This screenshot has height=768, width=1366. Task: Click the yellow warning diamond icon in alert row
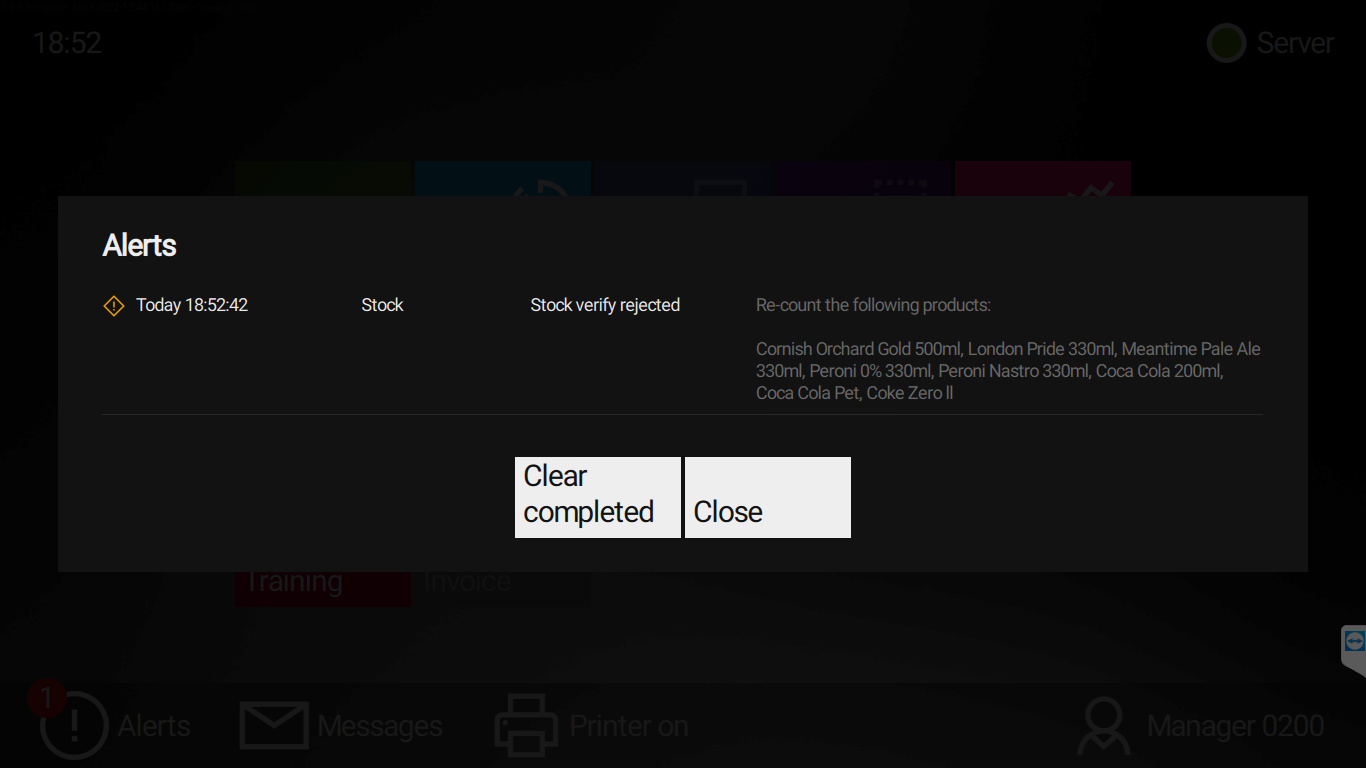point(114,306)
